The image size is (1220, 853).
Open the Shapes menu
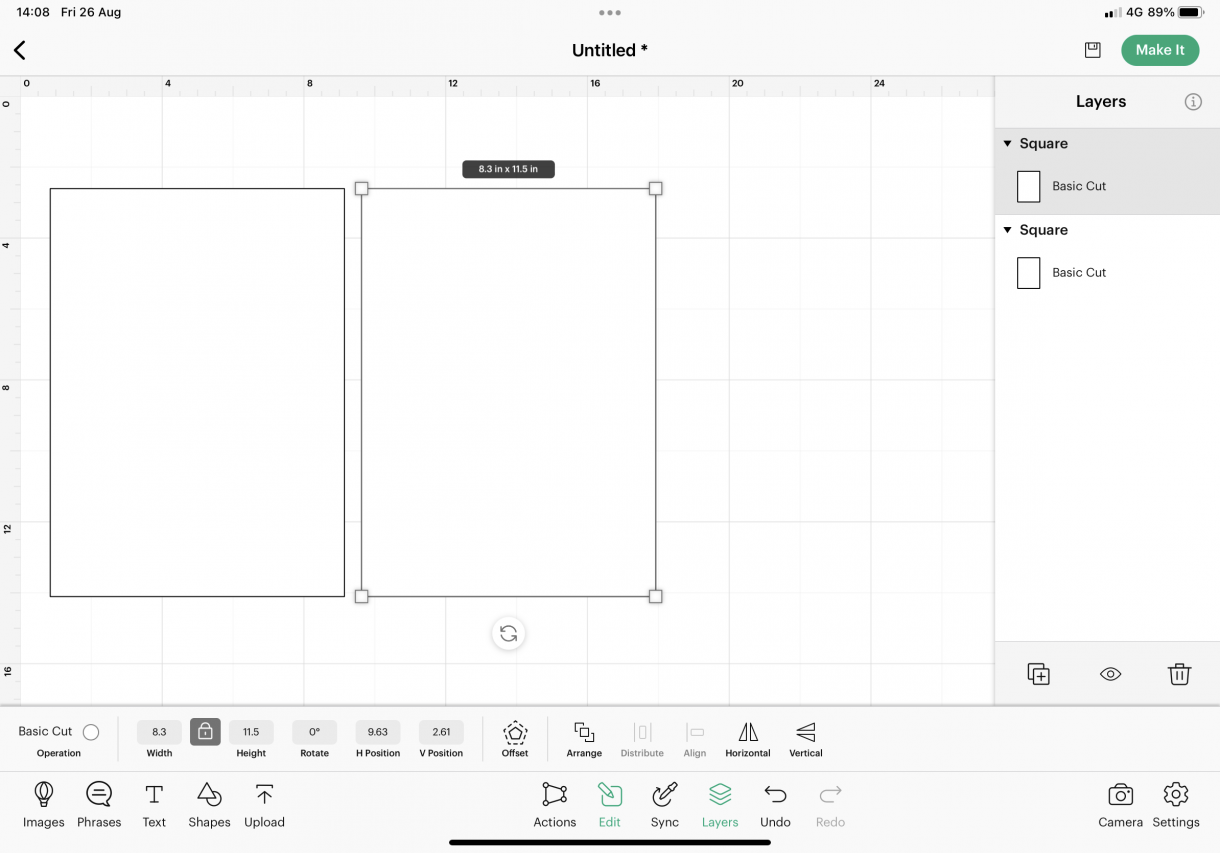point(209,805)
